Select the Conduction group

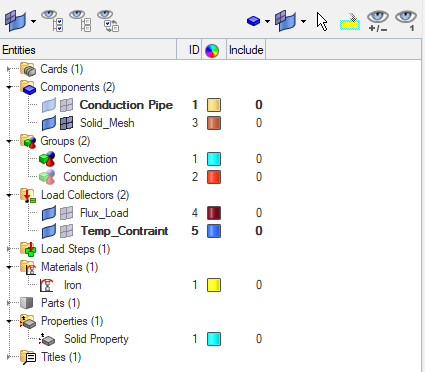click(90, 177)
